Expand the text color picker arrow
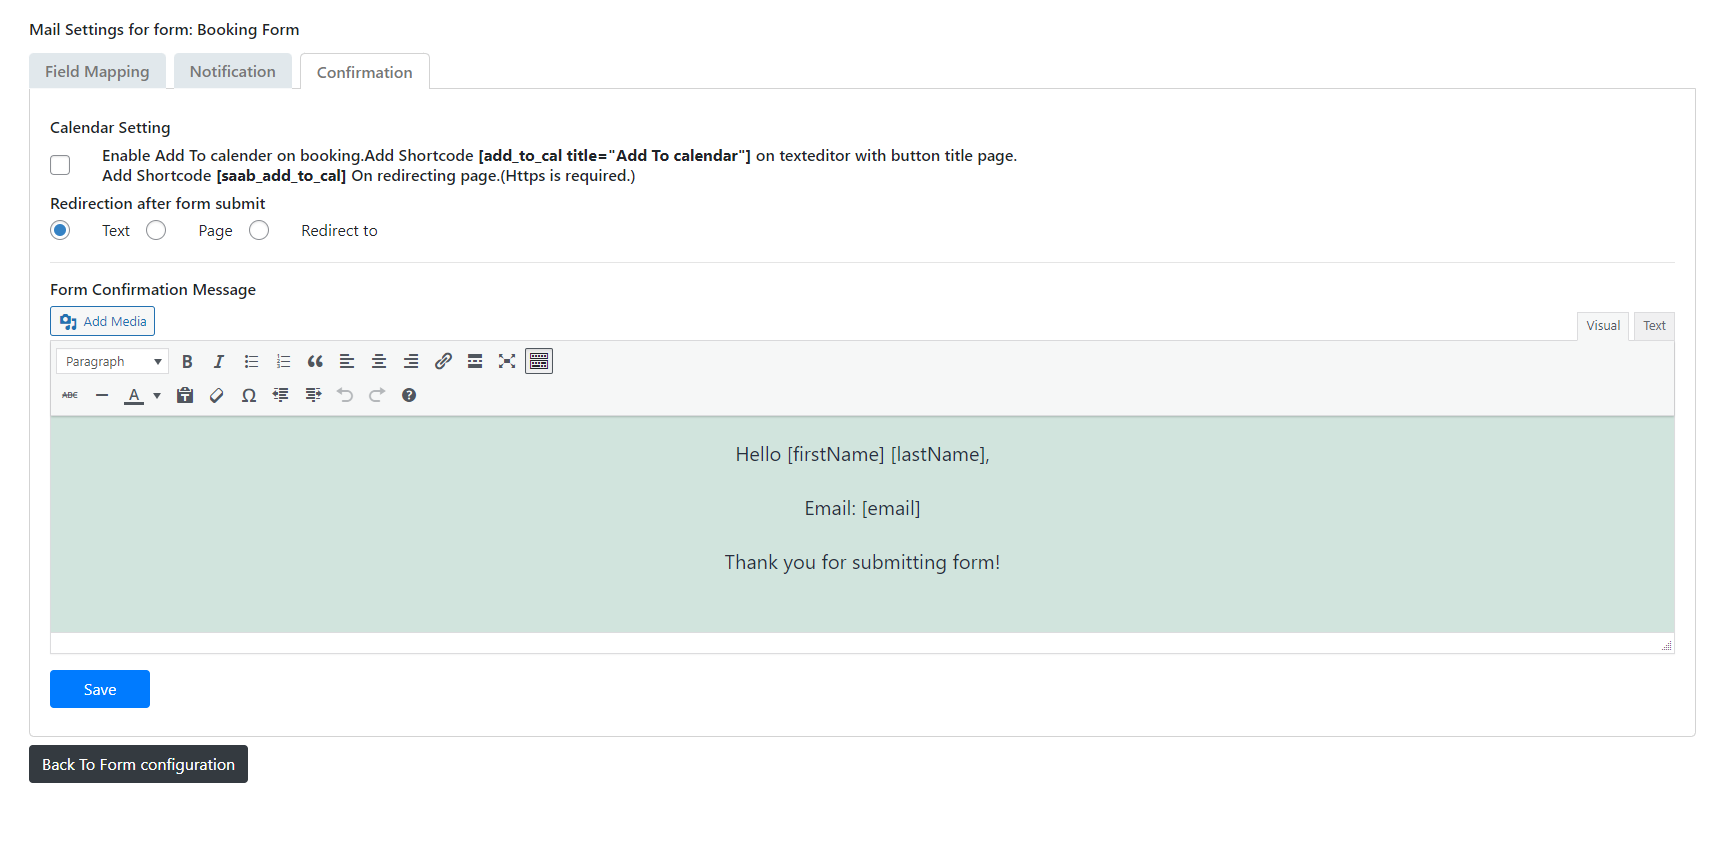Screen dimensions: 1714x853 157,396
